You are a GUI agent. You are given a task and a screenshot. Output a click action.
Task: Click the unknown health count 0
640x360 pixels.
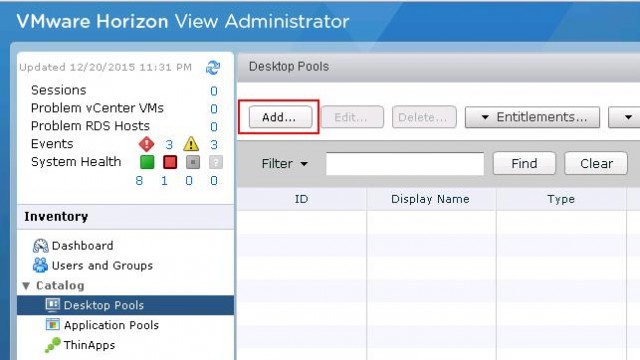[x=213, y=181]
